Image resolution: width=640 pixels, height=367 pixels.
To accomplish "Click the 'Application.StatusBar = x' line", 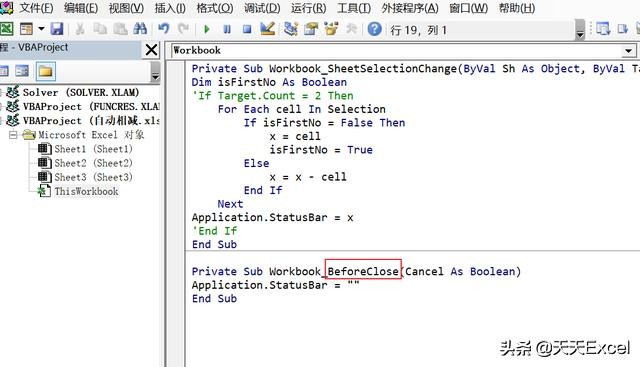I will pyautogui.click(x=272, y=217).
